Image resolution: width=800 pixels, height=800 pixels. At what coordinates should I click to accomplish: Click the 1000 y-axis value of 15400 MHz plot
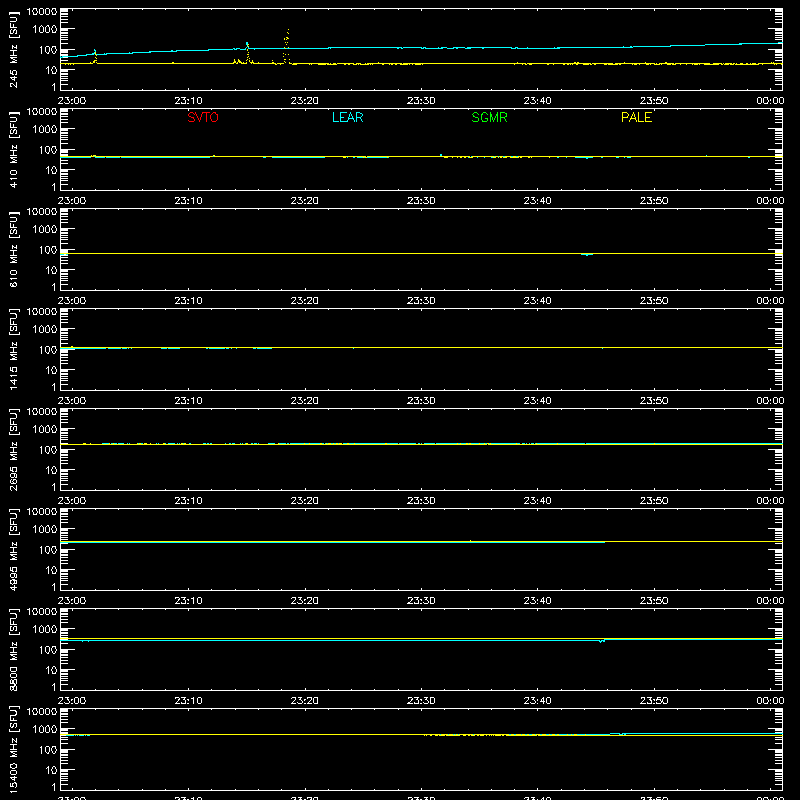click(45, 730)
